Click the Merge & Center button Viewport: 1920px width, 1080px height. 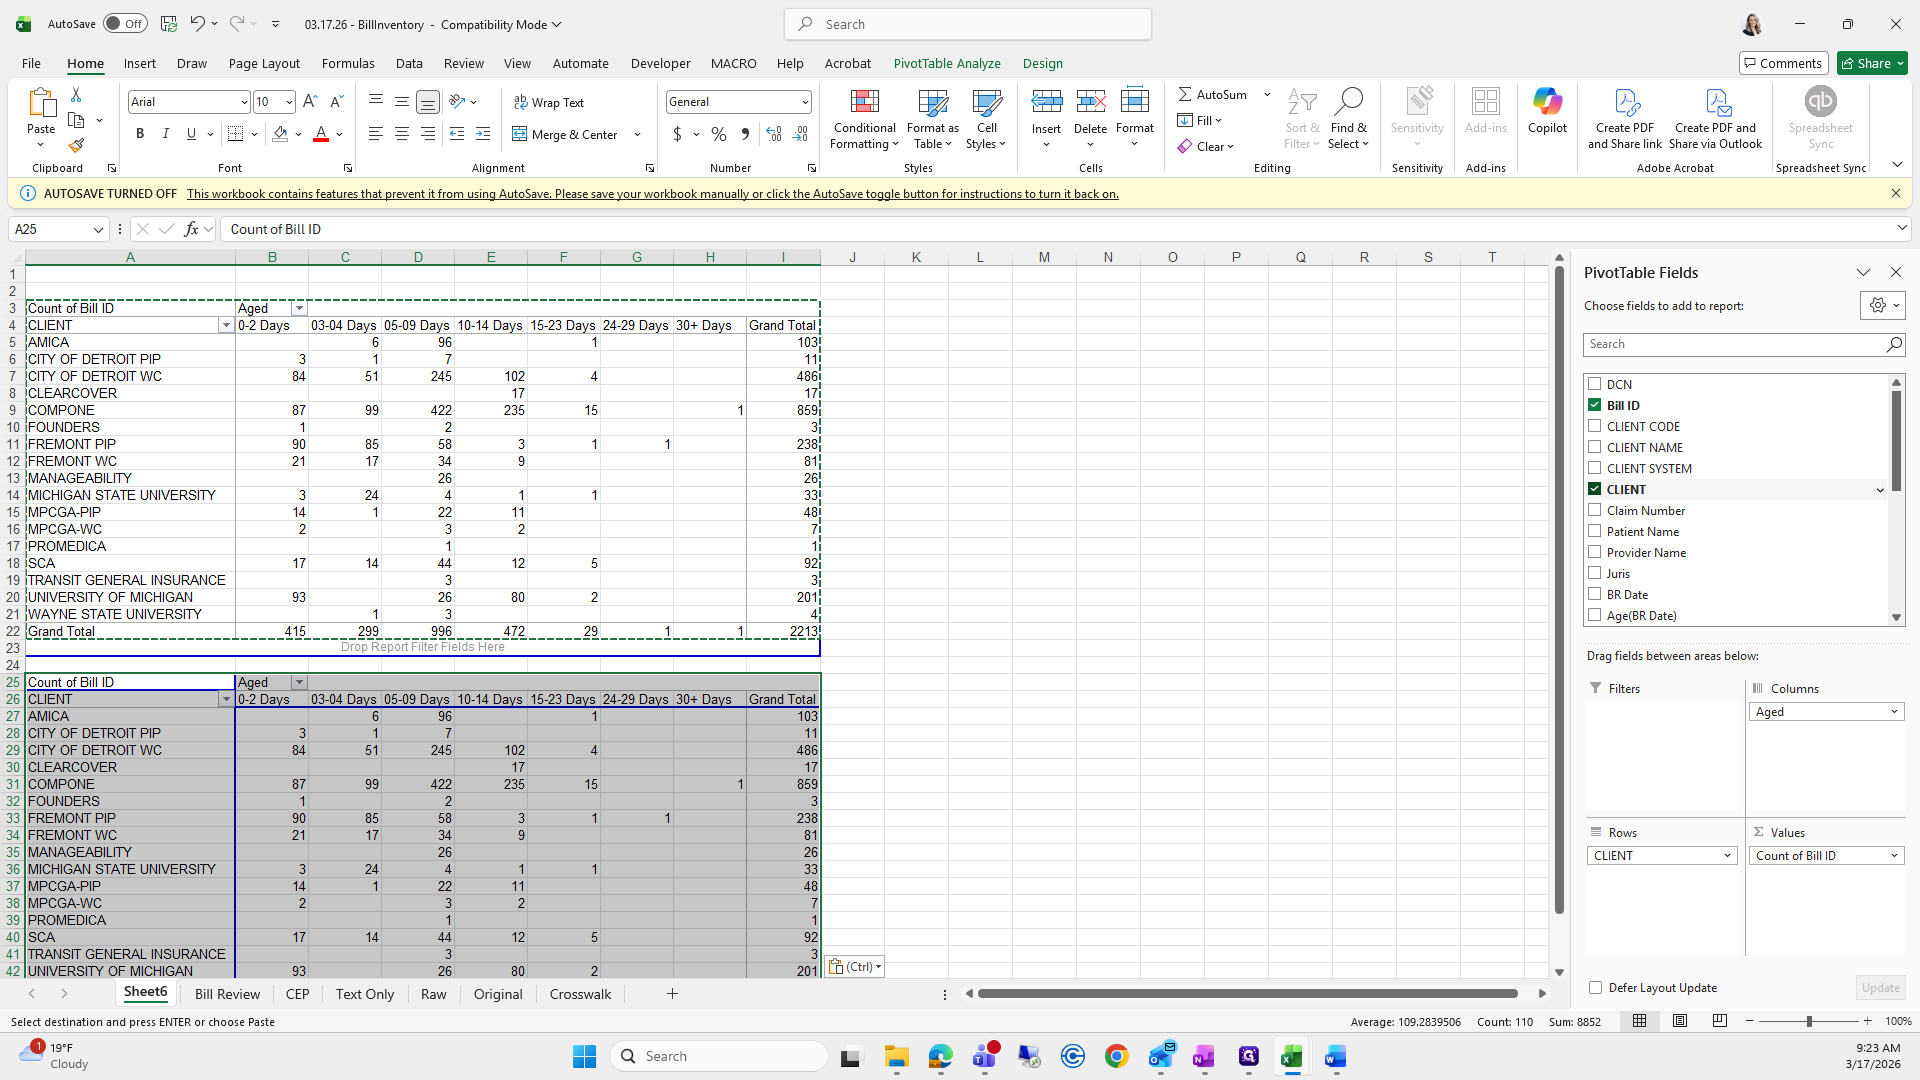coord(567,134)
